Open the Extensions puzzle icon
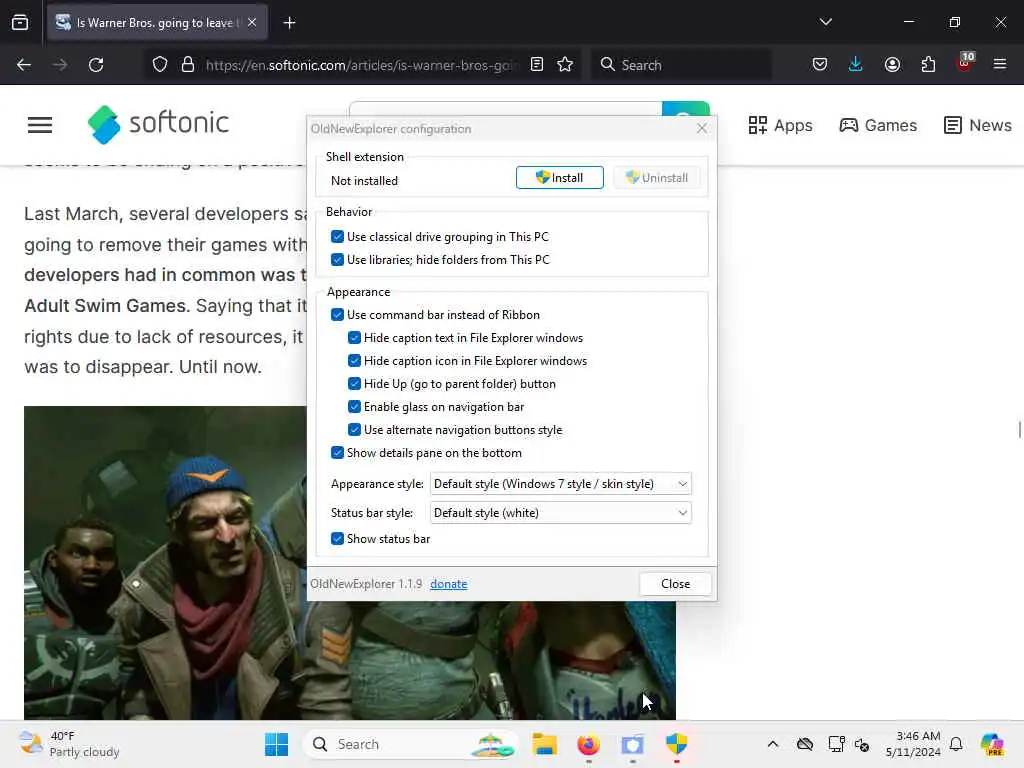The height and width of the screenshot is (768, 1024). (928, 64)
